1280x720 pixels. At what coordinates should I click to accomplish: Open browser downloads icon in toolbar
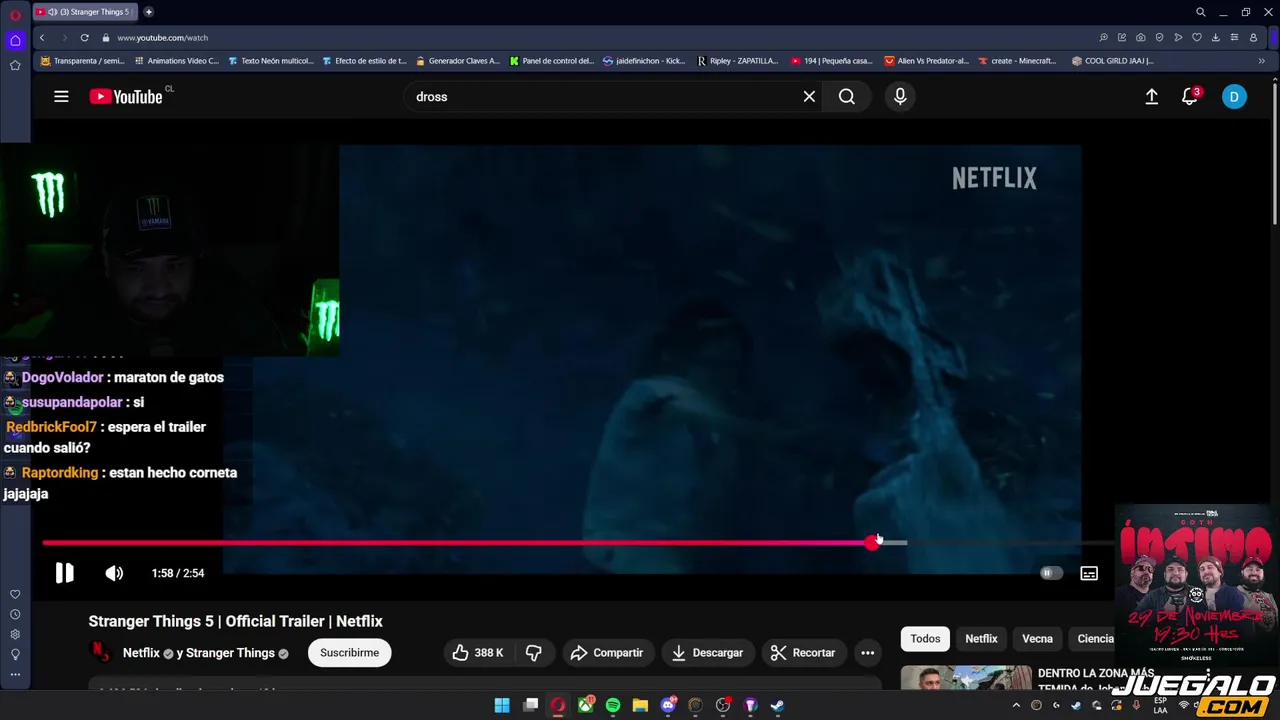point(1216,38)
